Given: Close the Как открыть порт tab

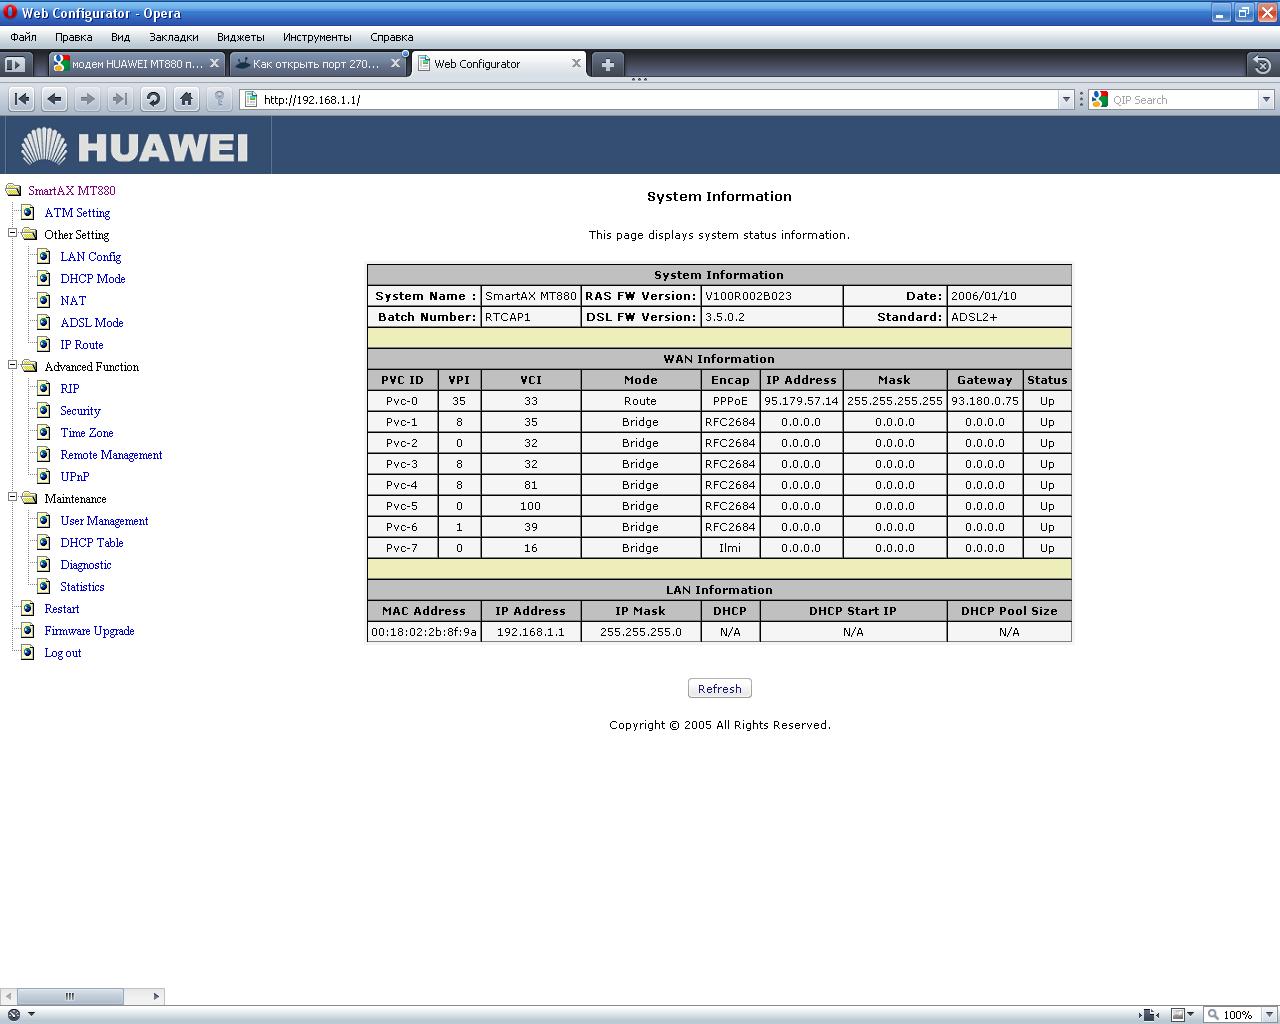Looking at the screenshot, I should pyautogui.click(x=395, y=63).
